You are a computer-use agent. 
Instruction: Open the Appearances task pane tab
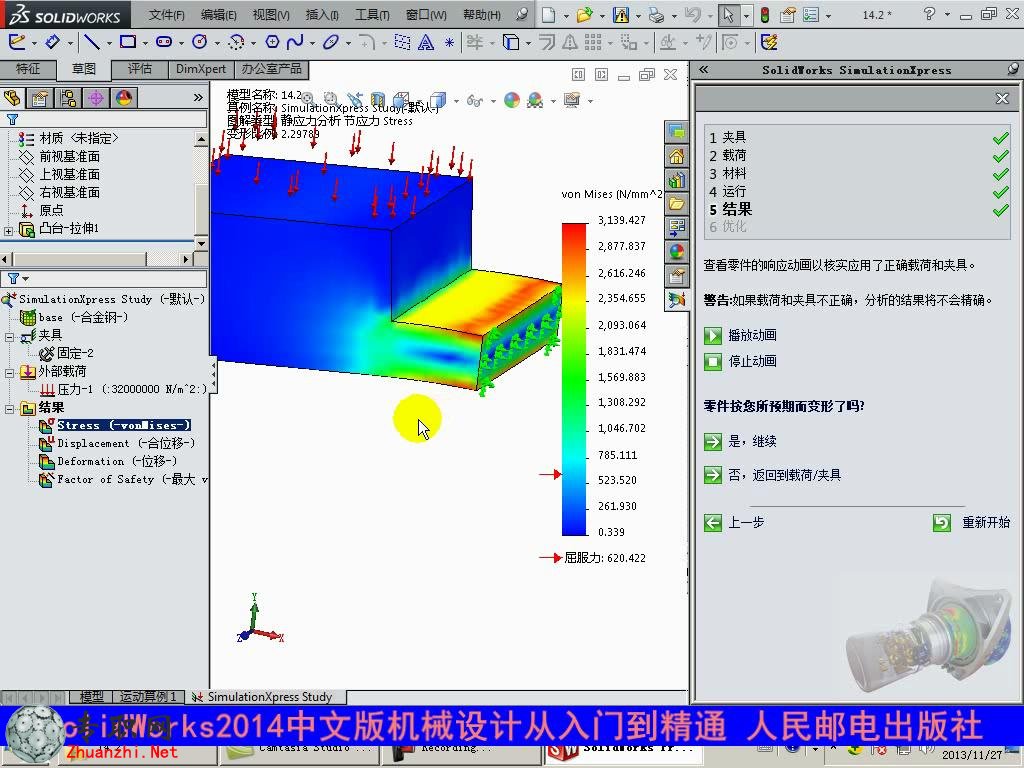pos(677,251)
